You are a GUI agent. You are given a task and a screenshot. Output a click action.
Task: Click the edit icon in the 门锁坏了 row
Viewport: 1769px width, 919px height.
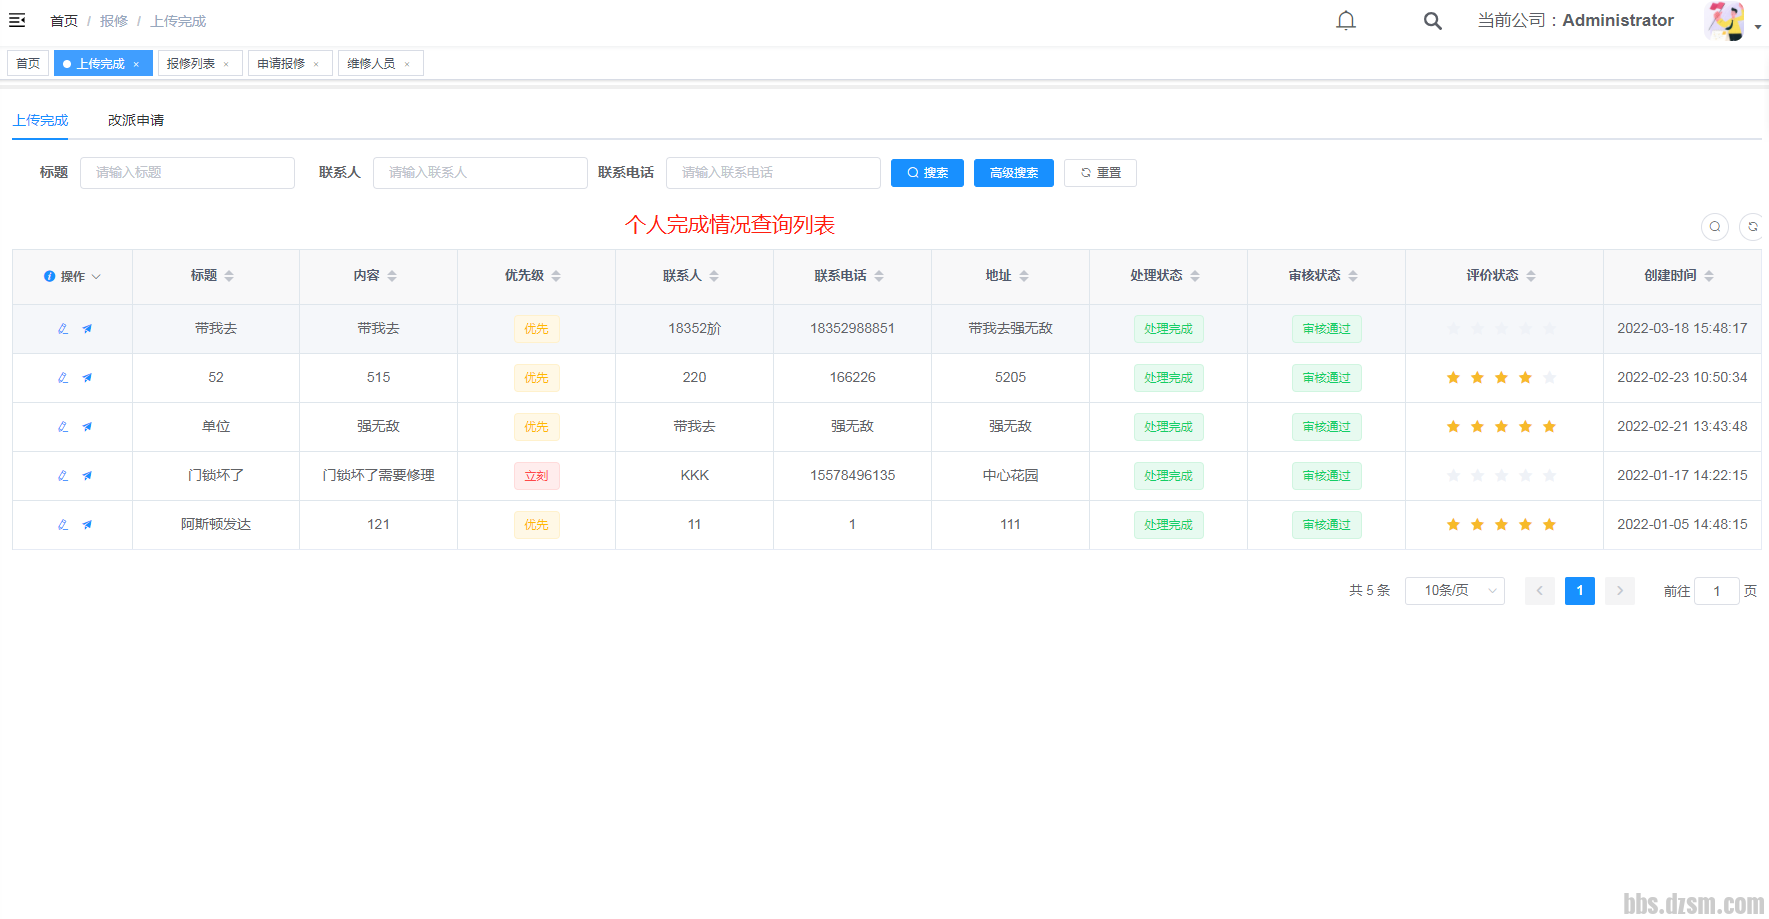pyautogui.click(x=63, y=476)
